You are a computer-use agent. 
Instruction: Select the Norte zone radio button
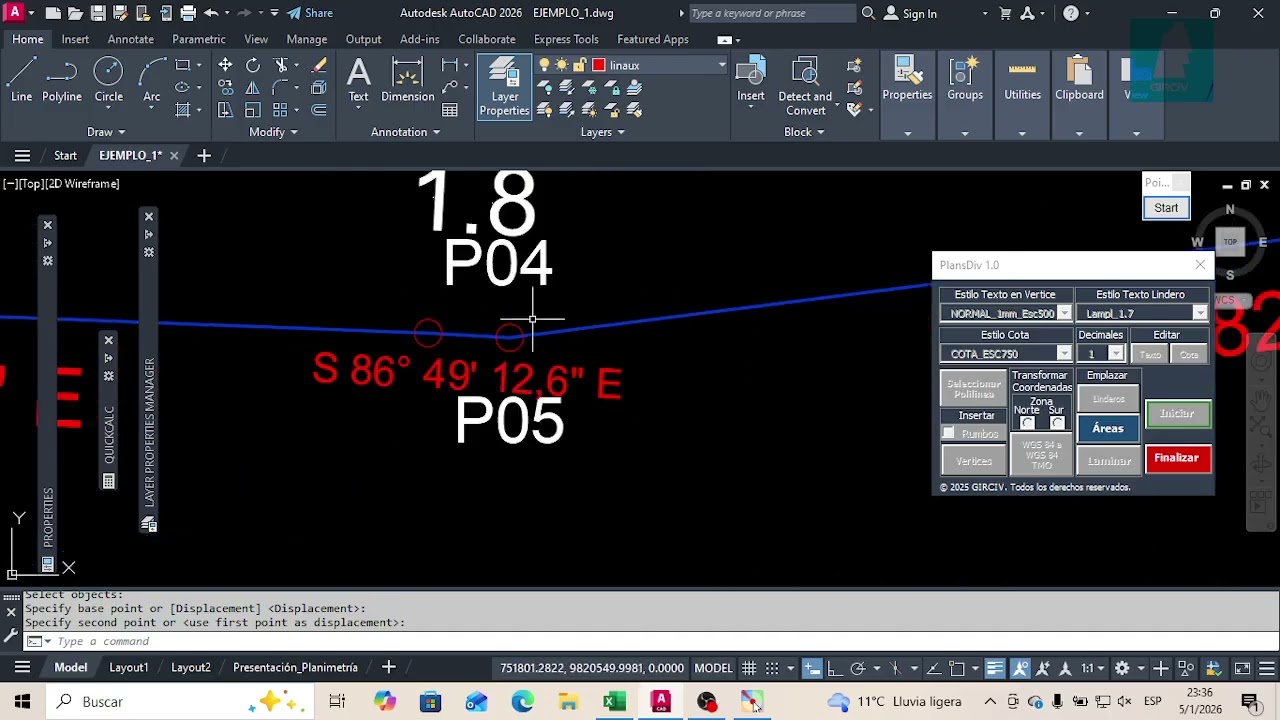click(1027, 422)
